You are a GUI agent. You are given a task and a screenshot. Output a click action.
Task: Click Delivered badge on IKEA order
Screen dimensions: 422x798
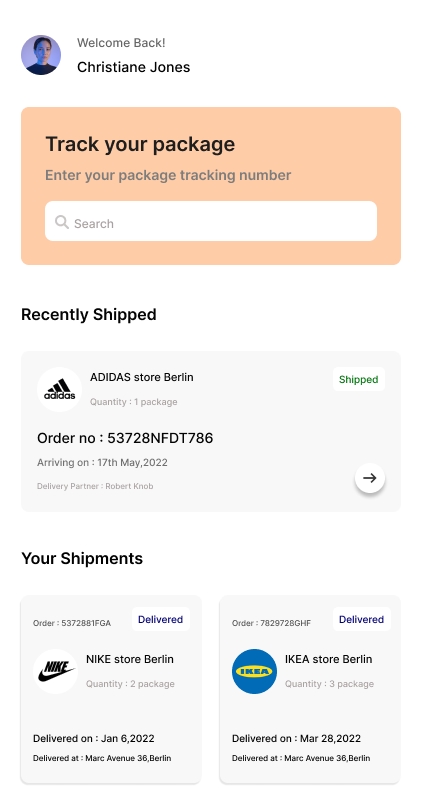(361, 619)
